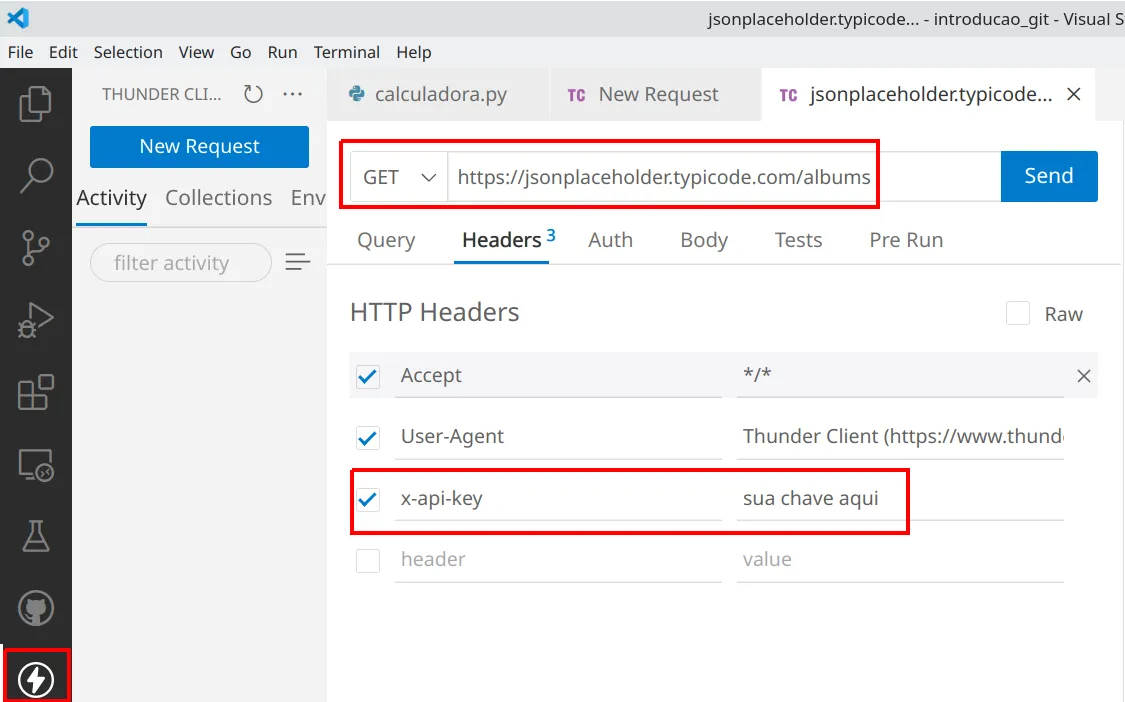
Task: Open the Help menu
Action: (414, 52)
